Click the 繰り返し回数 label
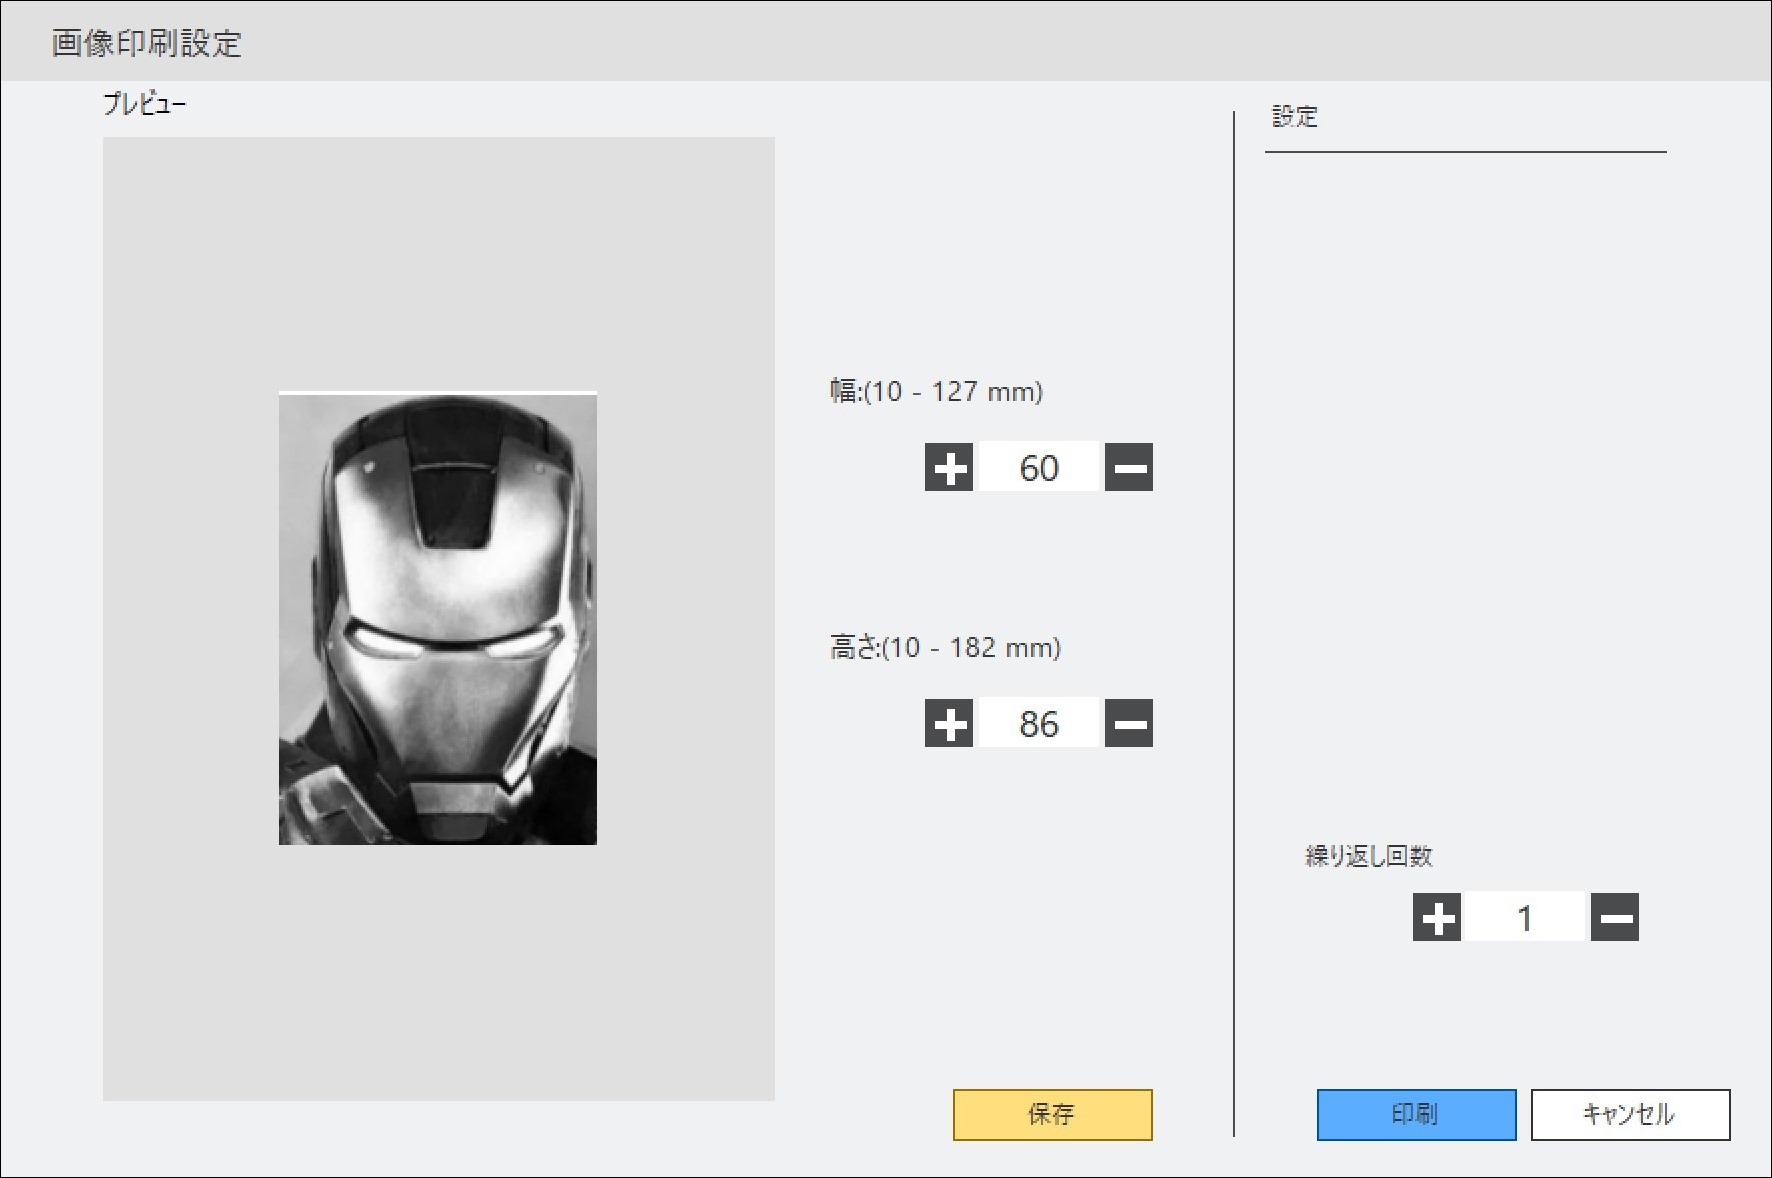The image size is (1772, 1178). [x=1369, y=856]
